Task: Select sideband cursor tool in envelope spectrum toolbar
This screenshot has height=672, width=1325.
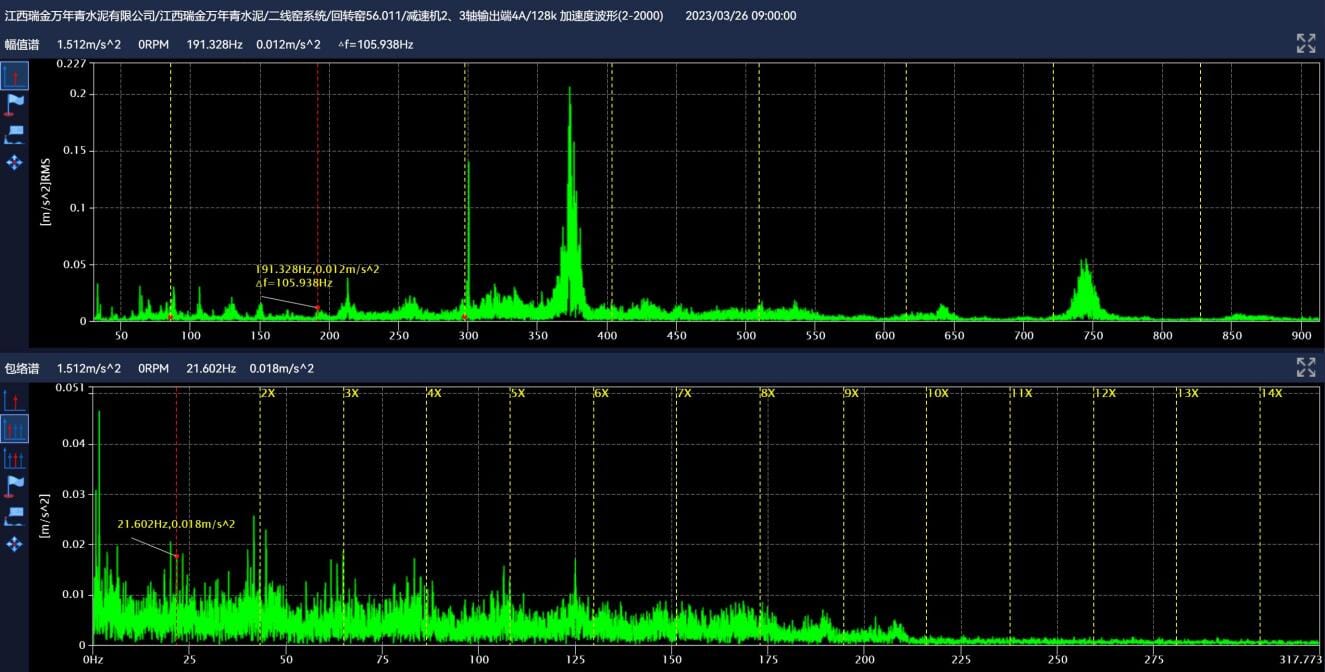Action: point(14,459)
